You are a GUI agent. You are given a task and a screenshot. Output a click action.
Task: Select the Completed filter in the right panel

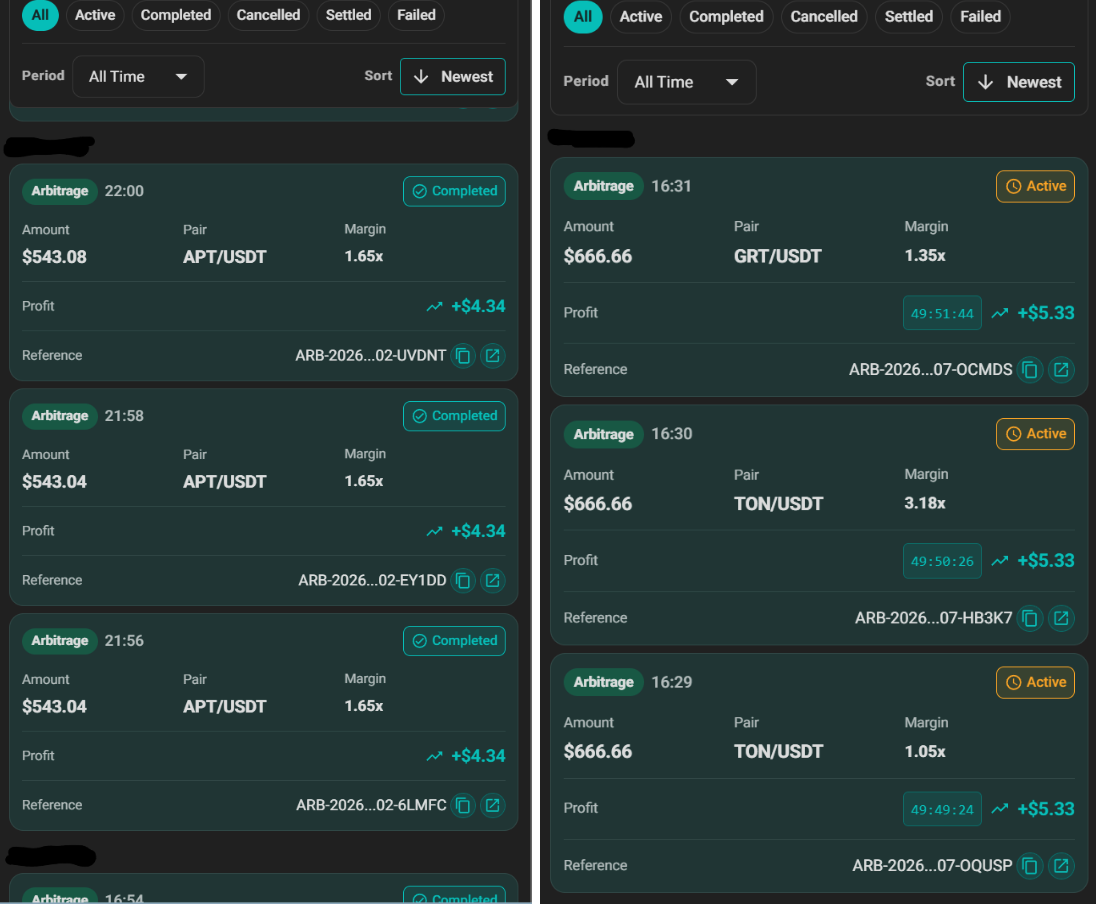pyautogui.click(x=726, y=16)
